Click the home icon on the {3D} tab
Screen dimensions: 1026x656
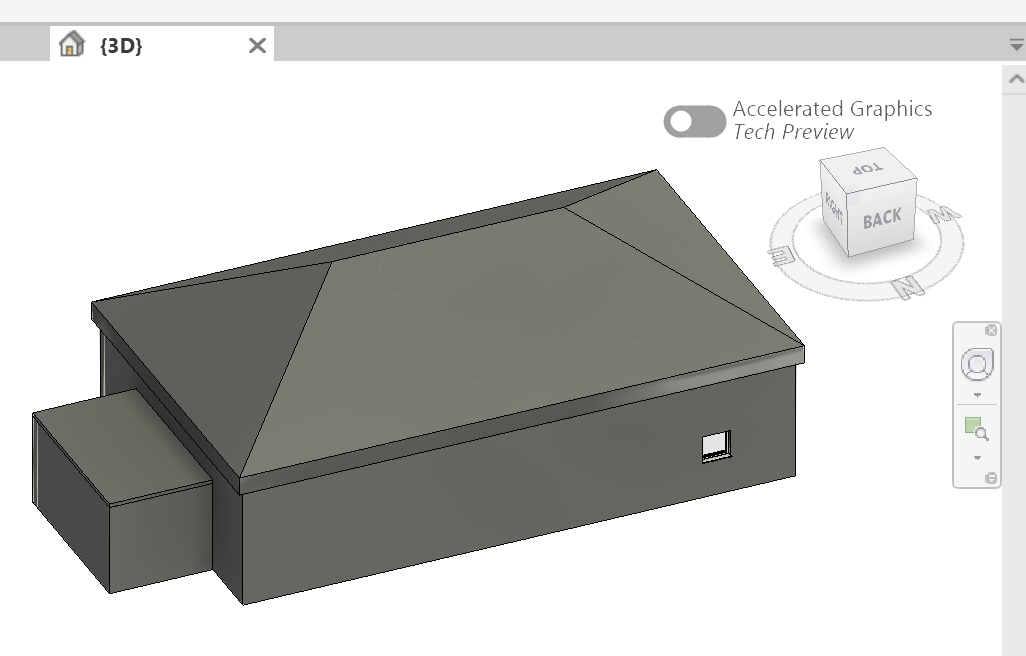(x=71, y=44)
